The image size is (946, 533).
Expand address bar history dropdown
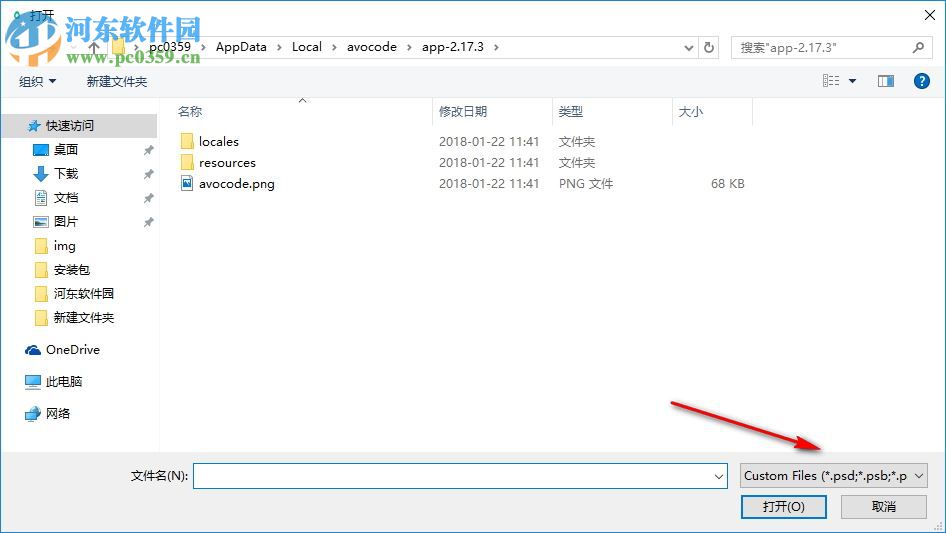[688, 48]
